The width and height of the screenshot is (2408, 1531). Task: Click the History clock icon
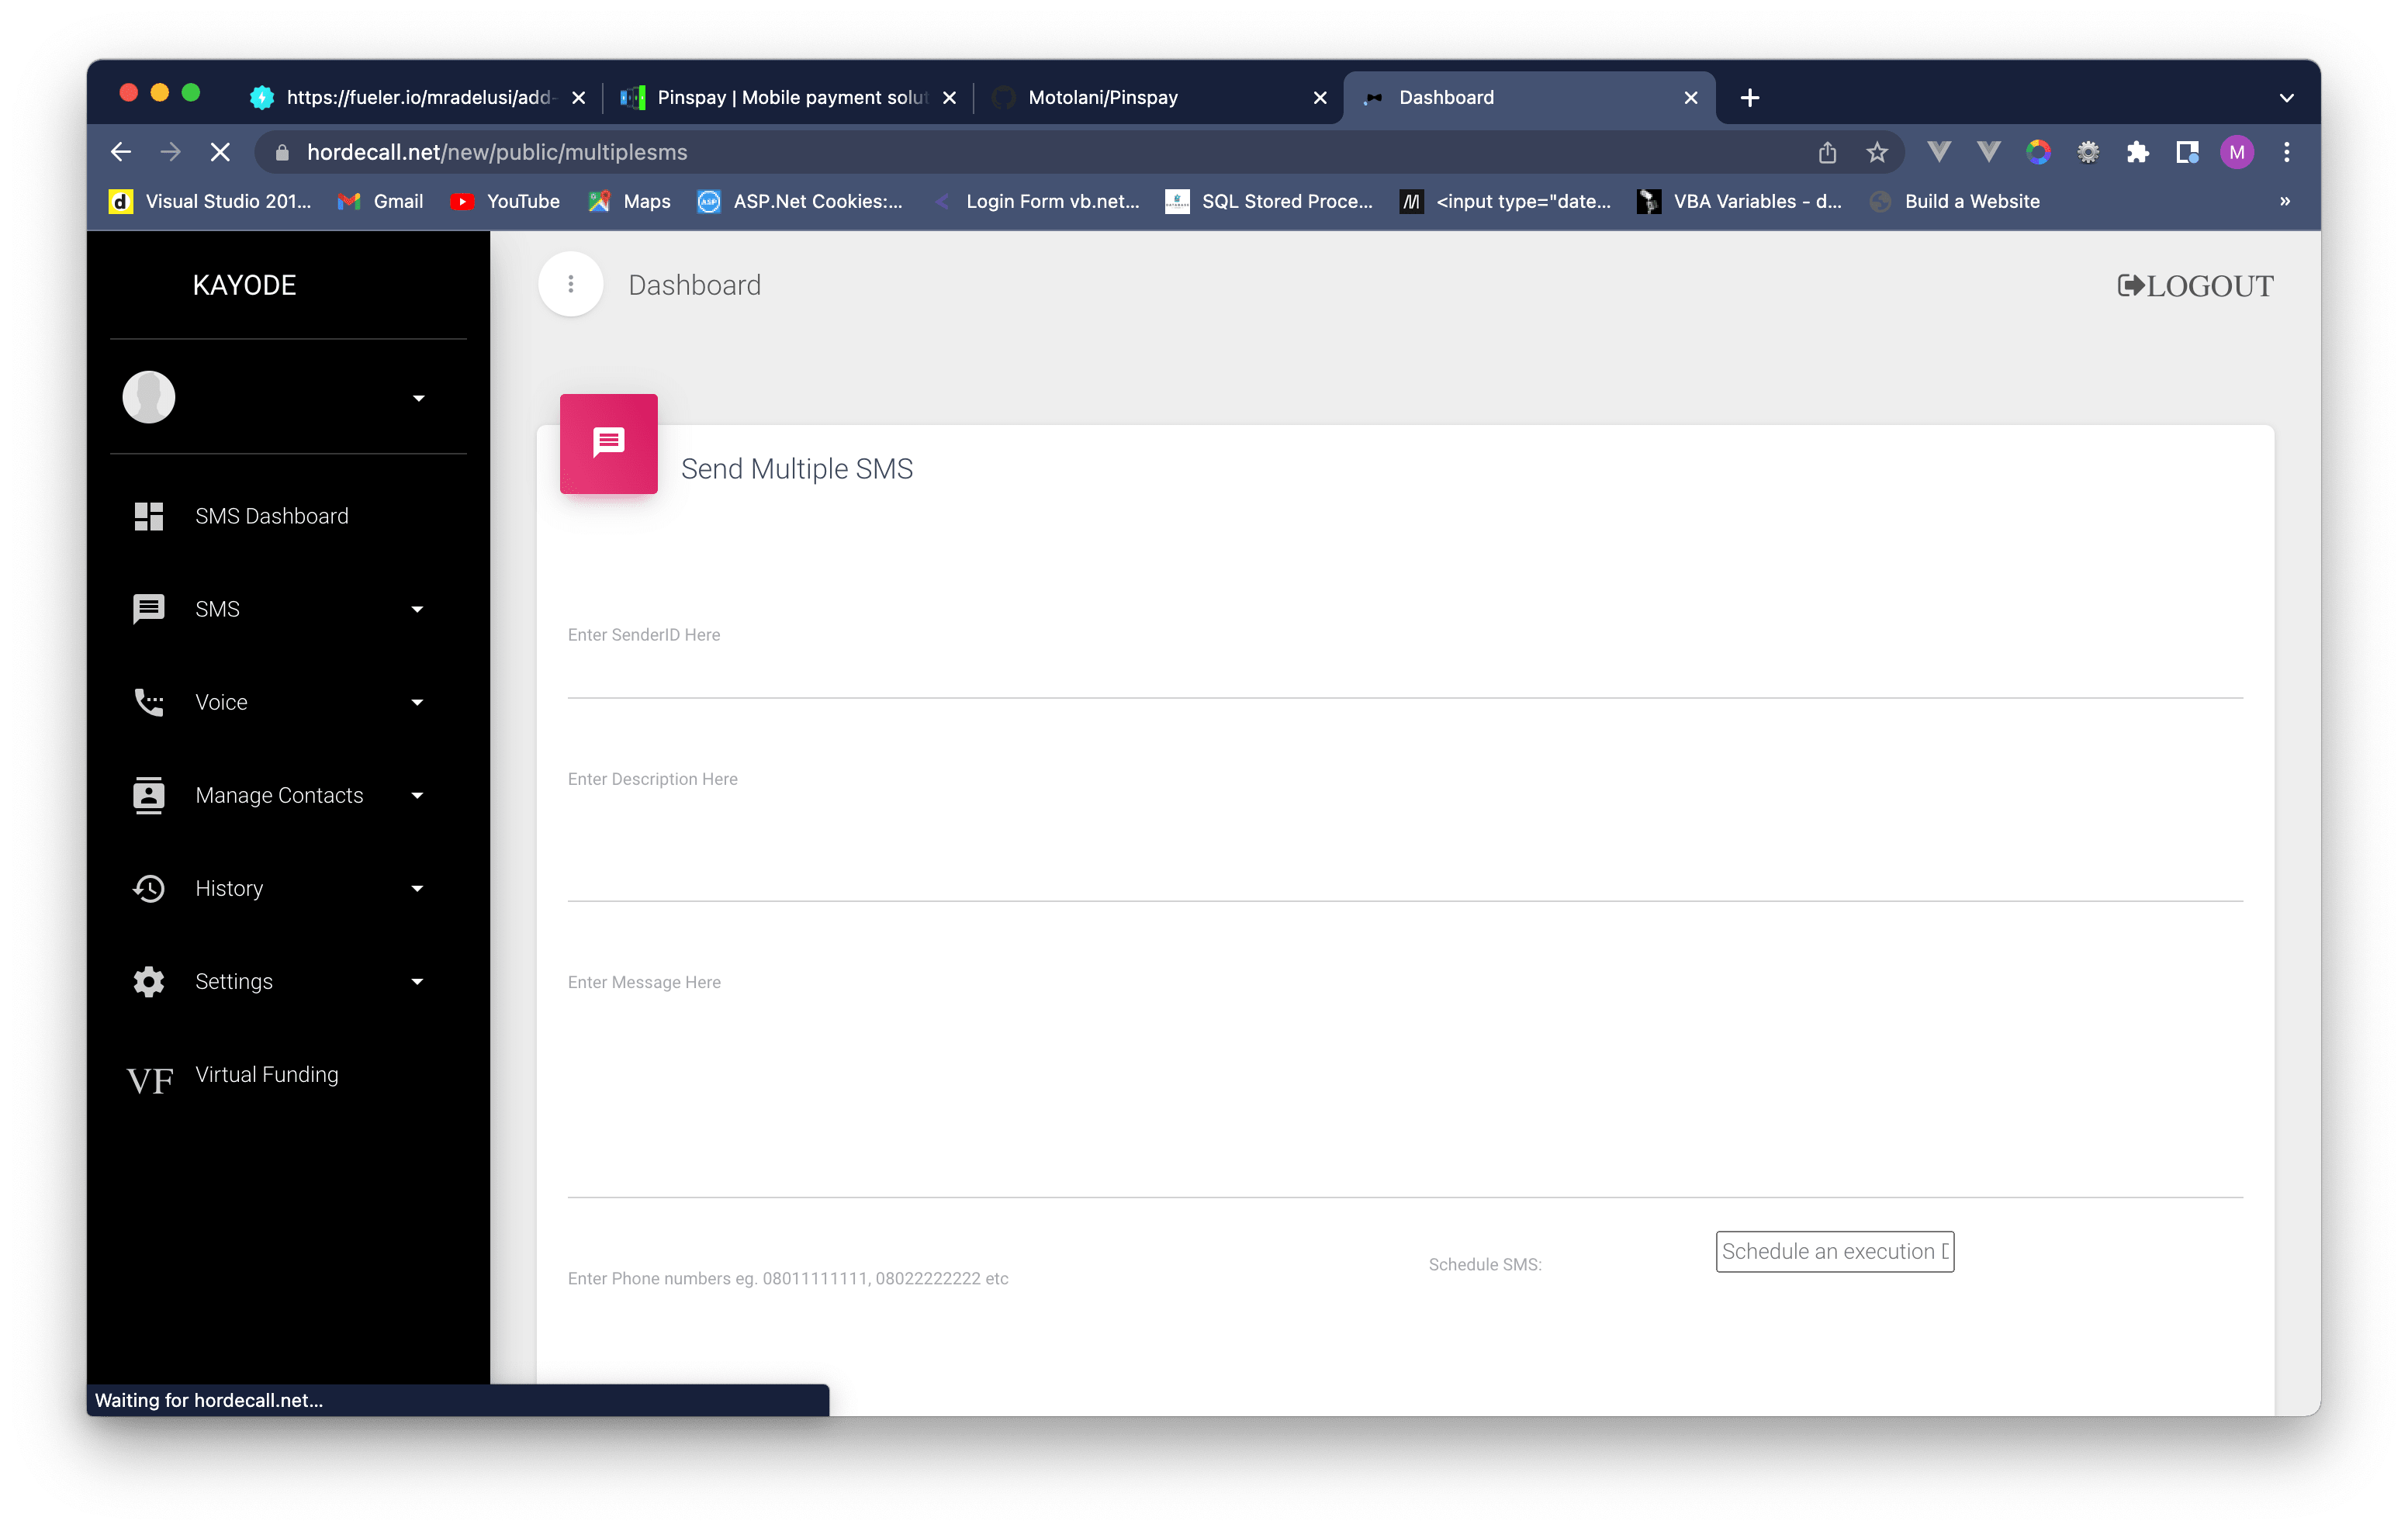[149, 888]
